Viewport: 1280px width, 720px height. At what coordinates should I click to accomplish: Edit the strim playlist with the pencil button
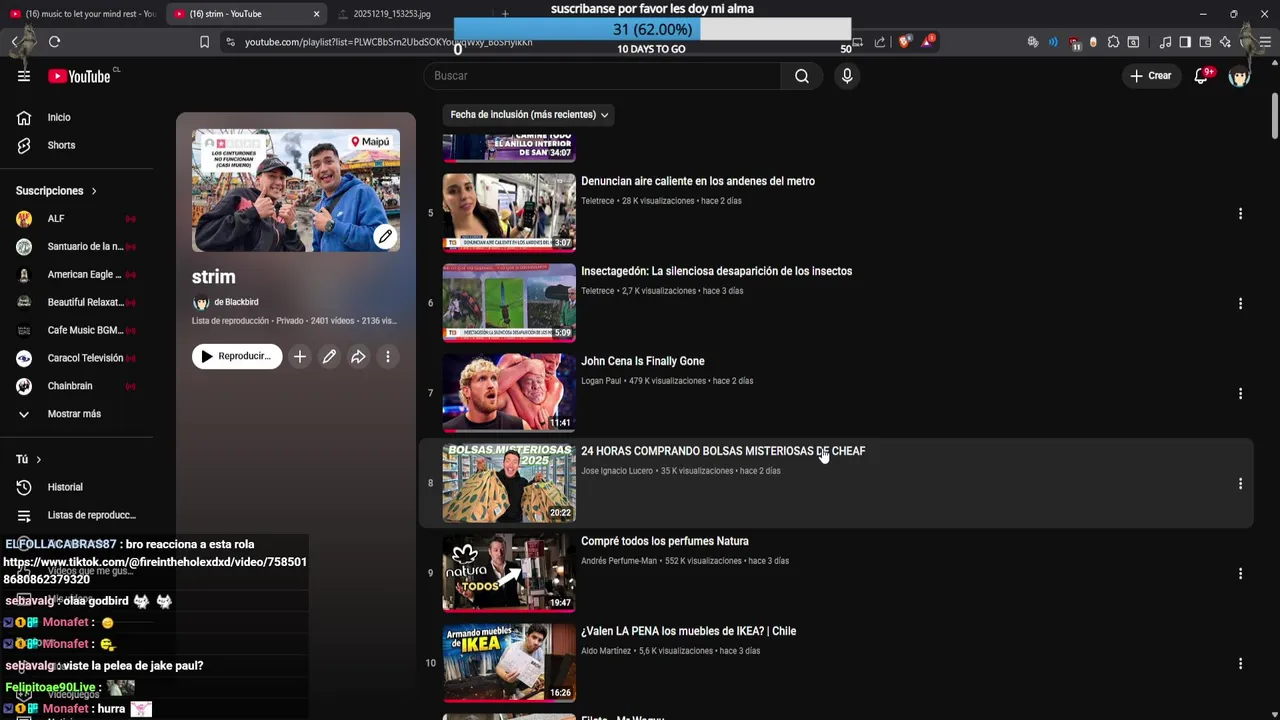329,356
